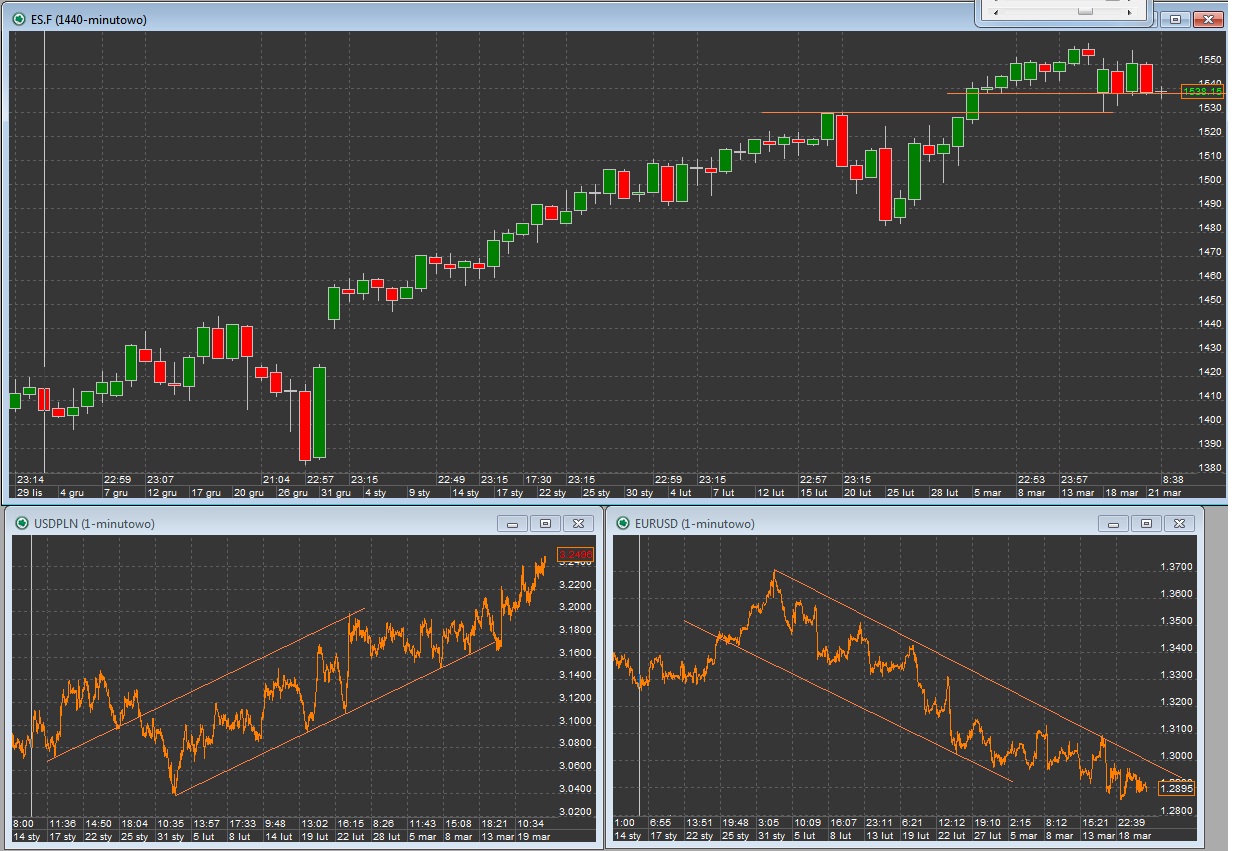Close the USDPLN chart window
Image resolution: width=1244 pixels, height=851 pixels.
coord(578,523)
